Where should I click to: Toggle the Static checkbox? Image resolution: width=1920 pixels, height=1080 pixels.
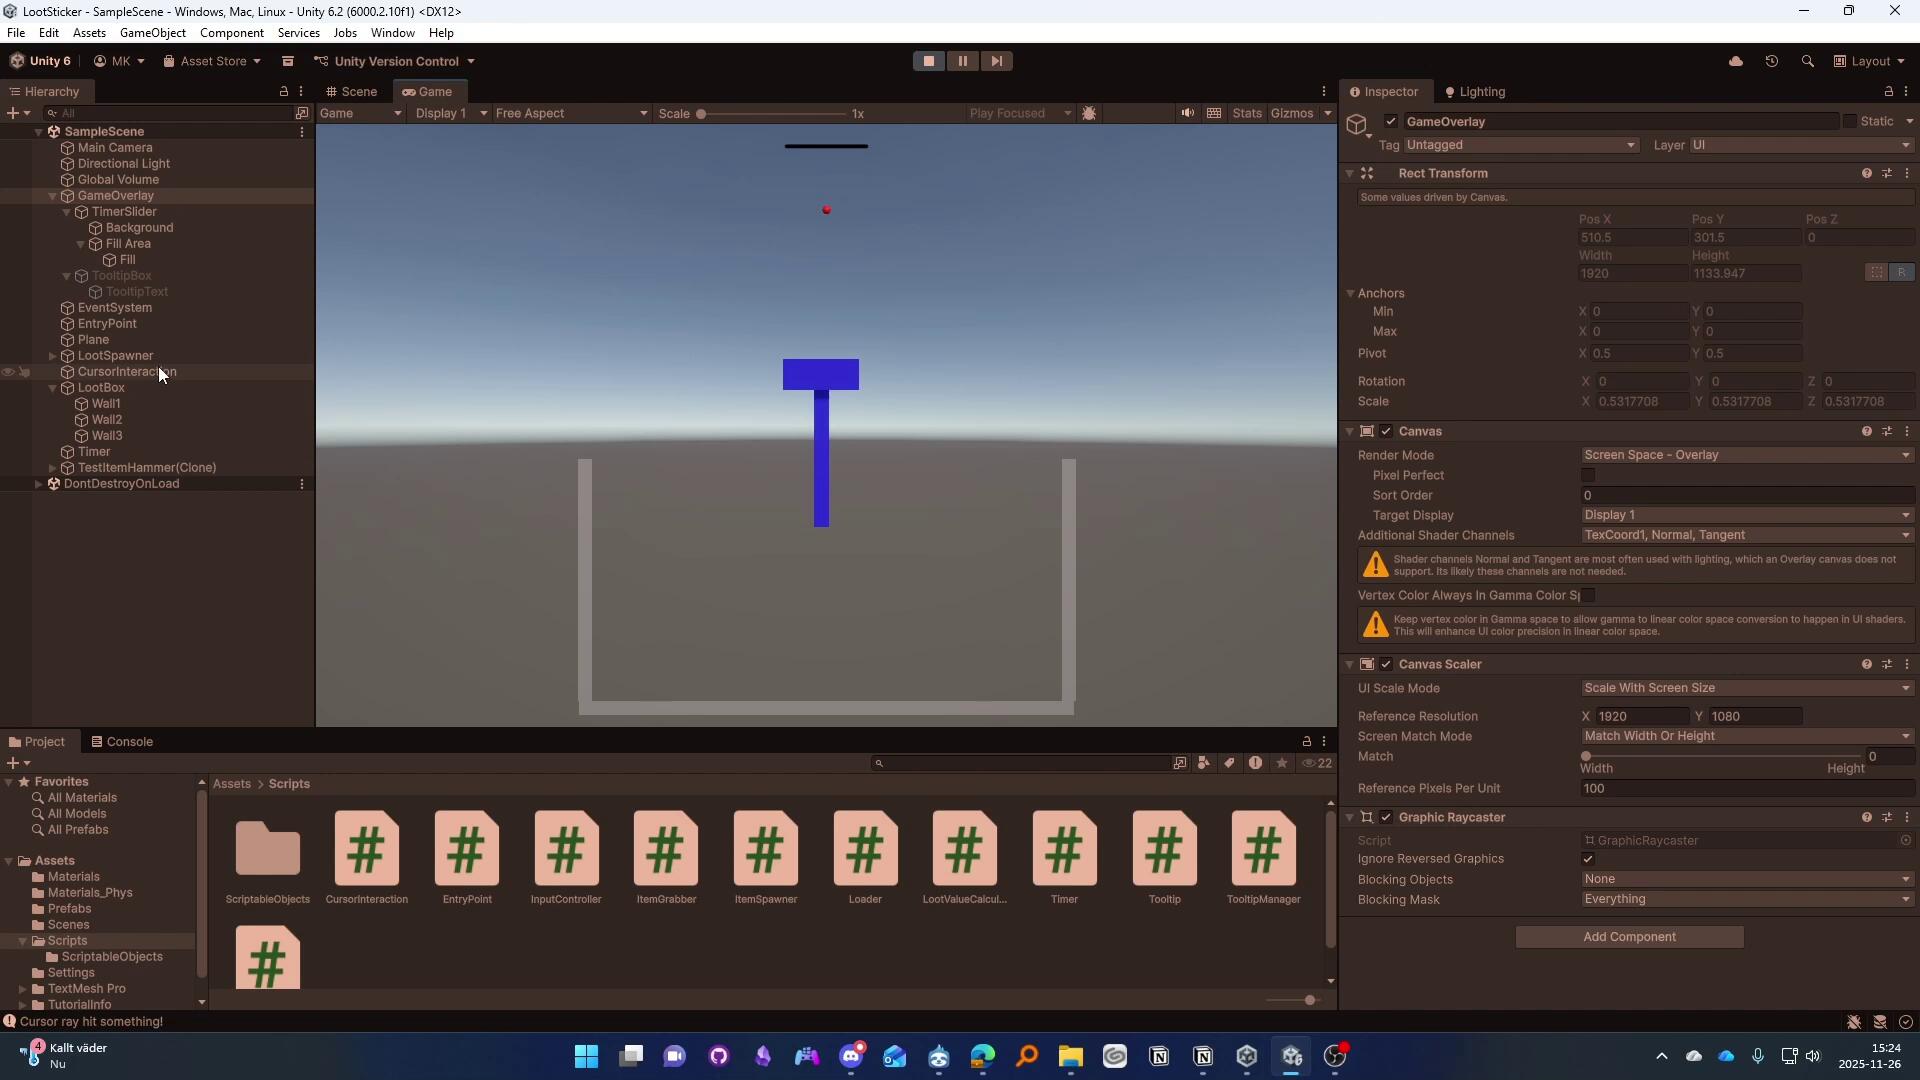(1850, 121)
